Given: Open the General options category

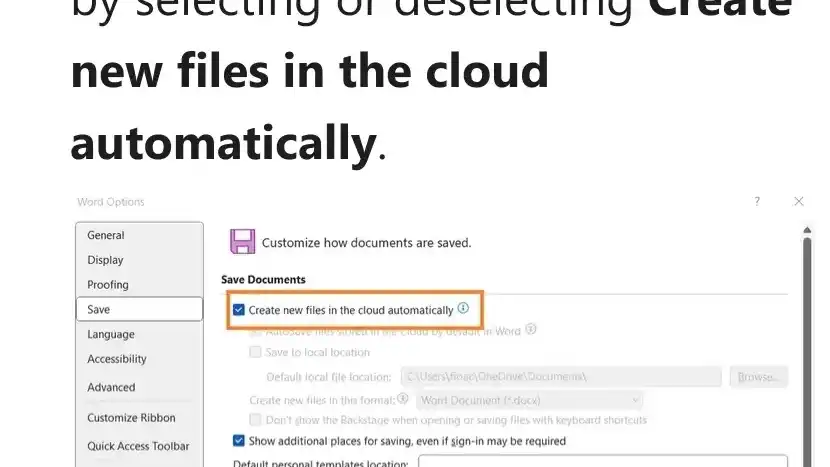Looking at the screenshot, I should pyautogui.click(x=106, y=235).
